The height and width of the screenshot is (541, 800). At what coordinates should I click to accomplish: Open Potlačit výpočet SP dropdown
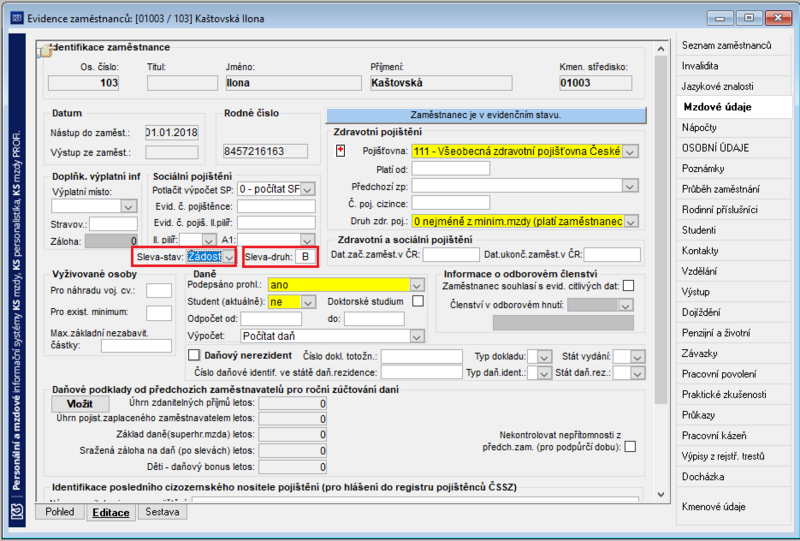pos(308,189)
